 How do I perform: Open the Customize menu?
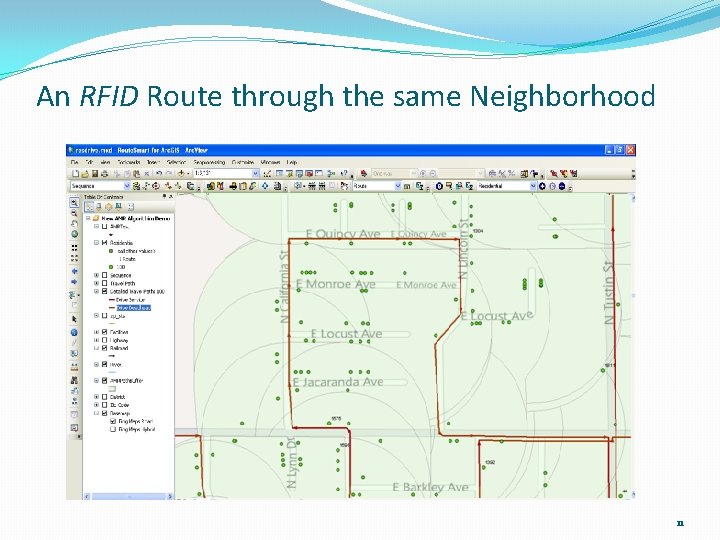tap(243, 162)
